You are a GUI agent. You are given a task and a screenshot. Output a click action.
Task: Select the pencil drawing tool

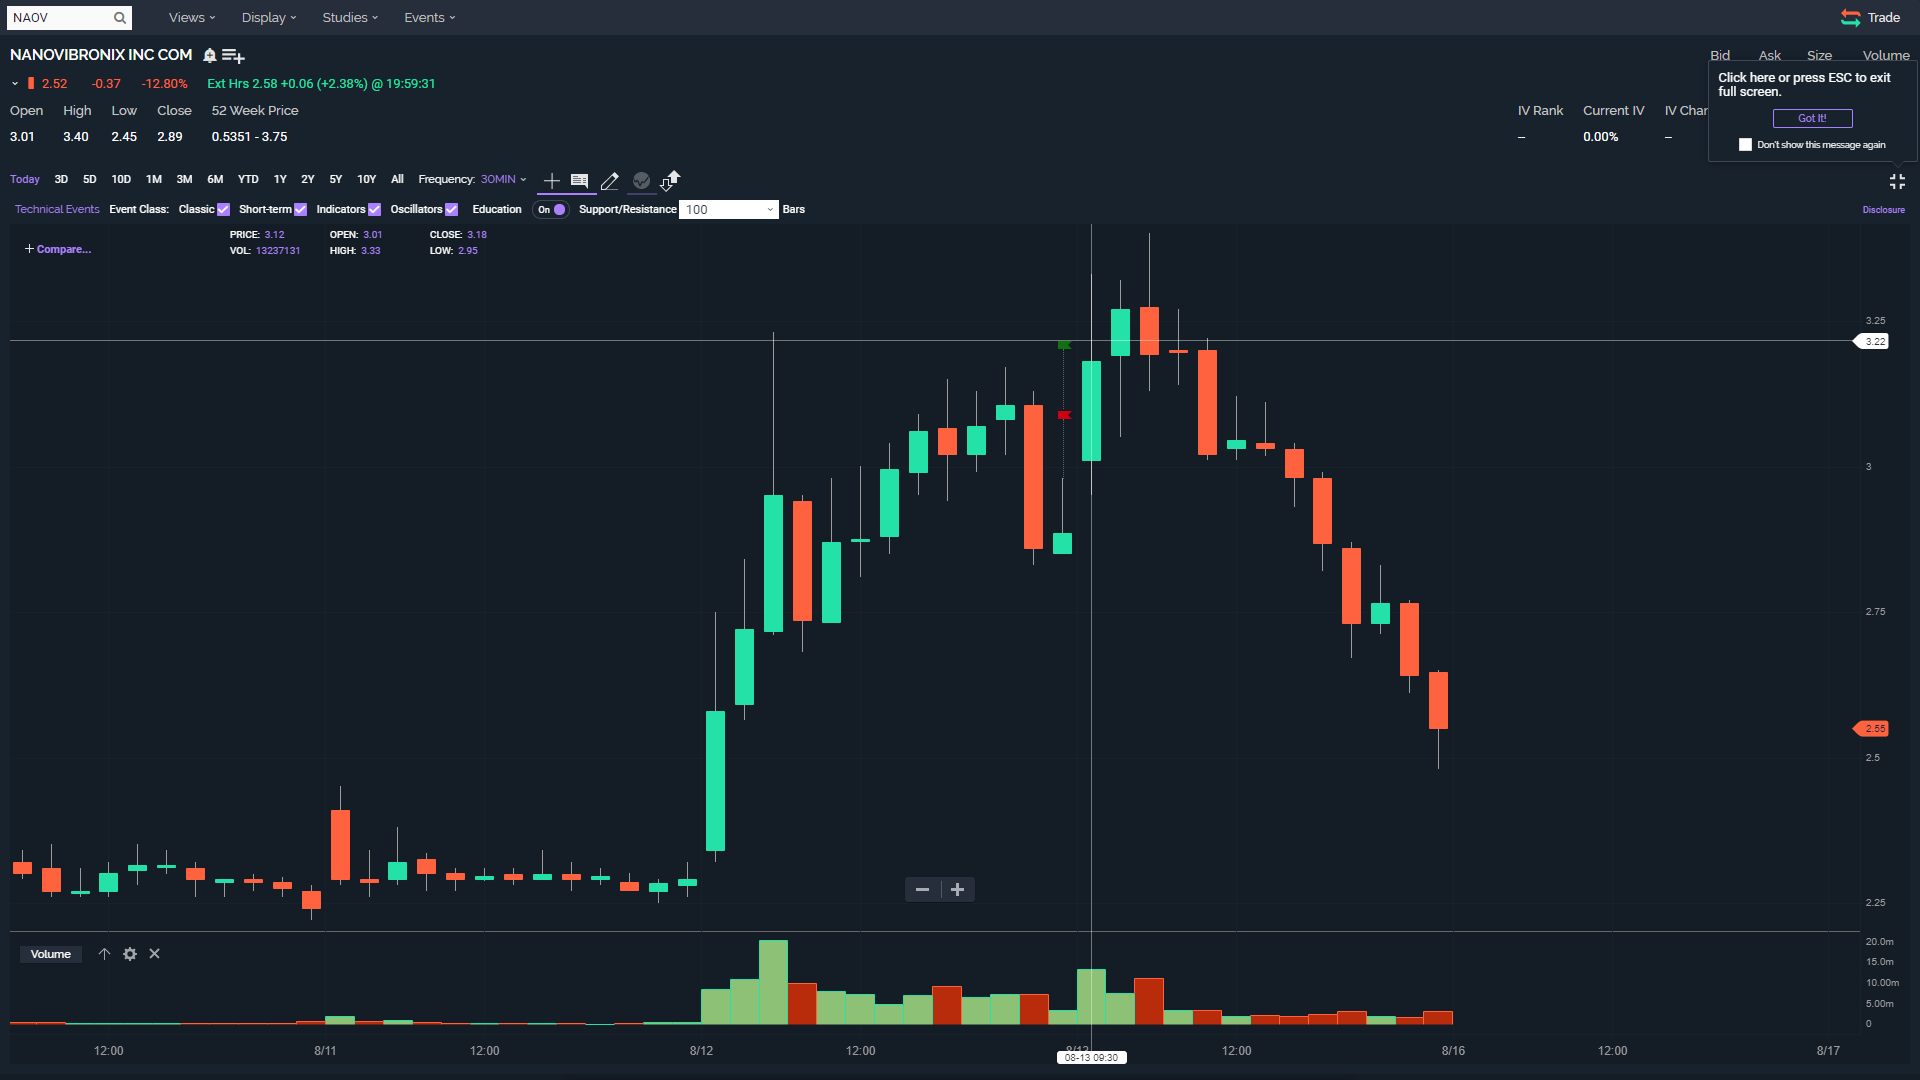point(609,181)
